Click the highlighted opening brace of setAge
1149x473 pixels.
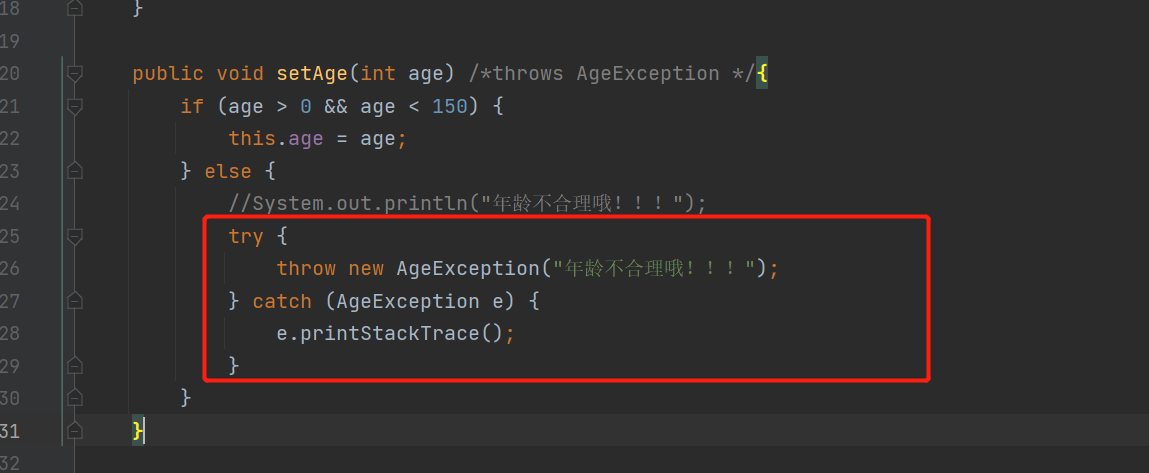pyautogui.click(x=762, y=73)
